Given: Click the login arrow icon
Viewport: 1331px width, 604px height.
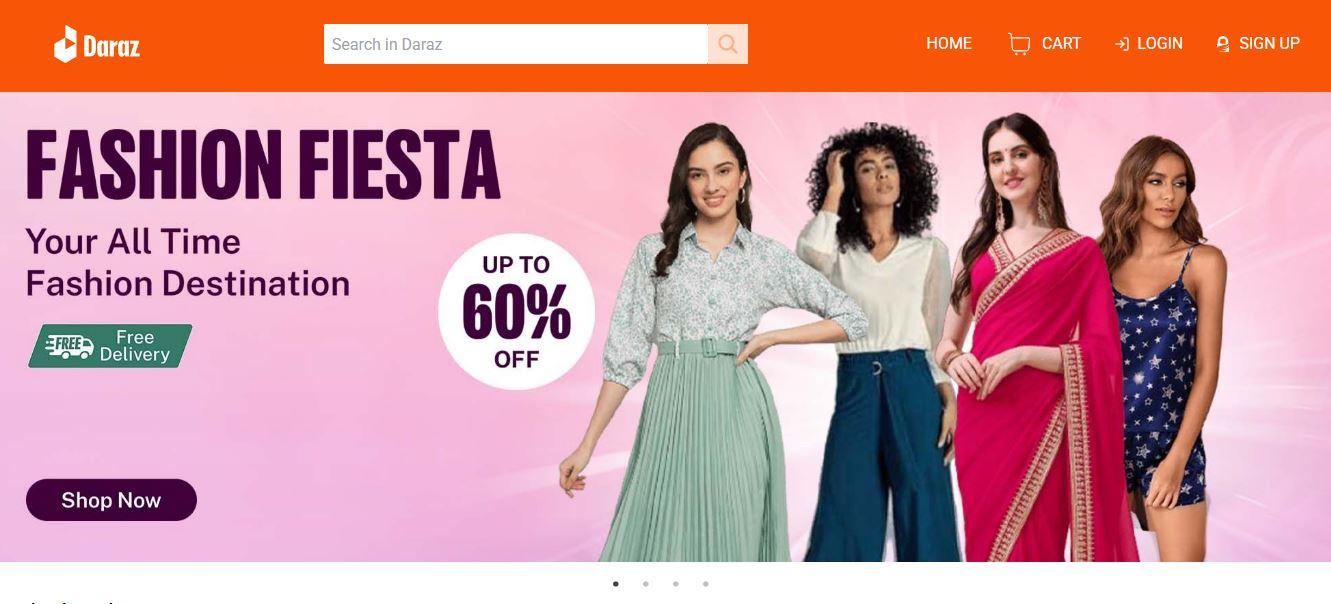Looking at the screenshot, I should [1122, 44].
